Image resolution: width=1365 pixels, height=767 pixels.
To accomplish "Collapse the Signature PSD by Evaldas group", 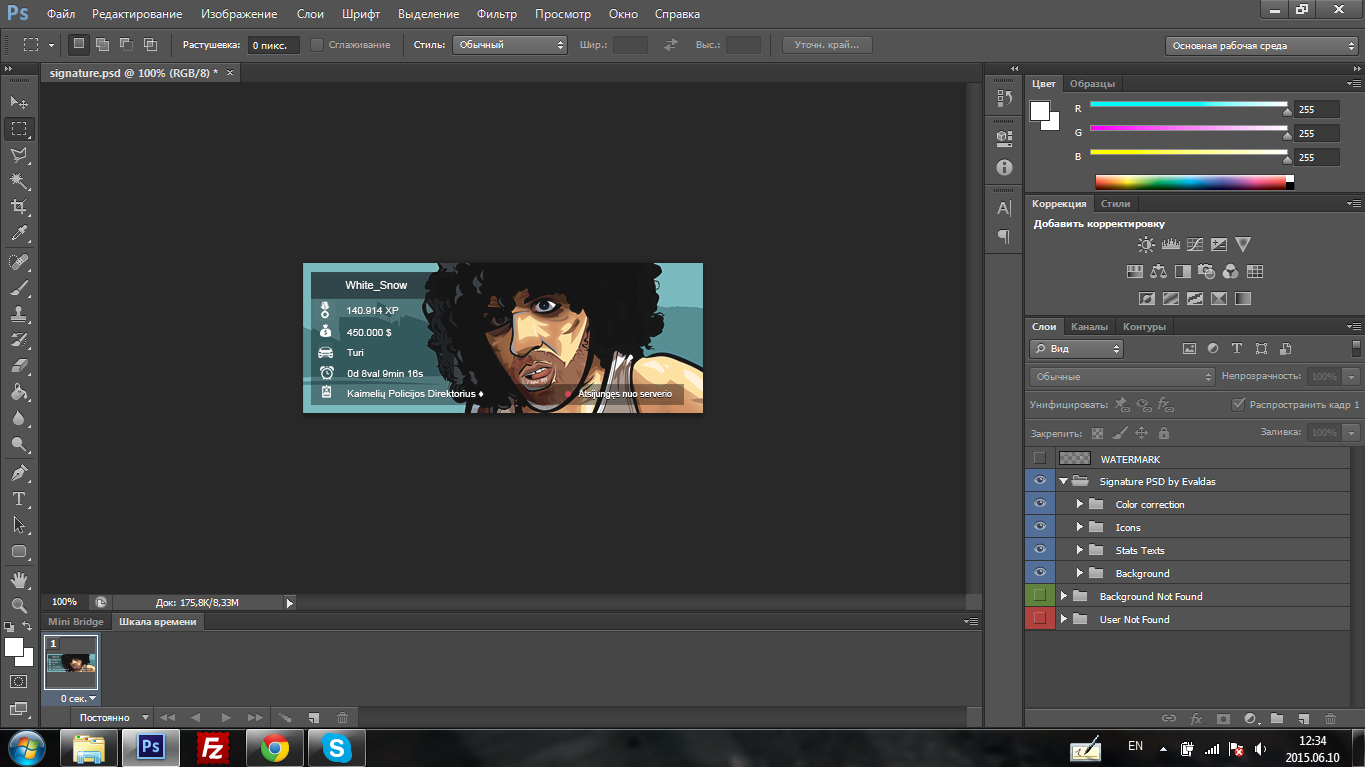I will tap(1063, 481).
